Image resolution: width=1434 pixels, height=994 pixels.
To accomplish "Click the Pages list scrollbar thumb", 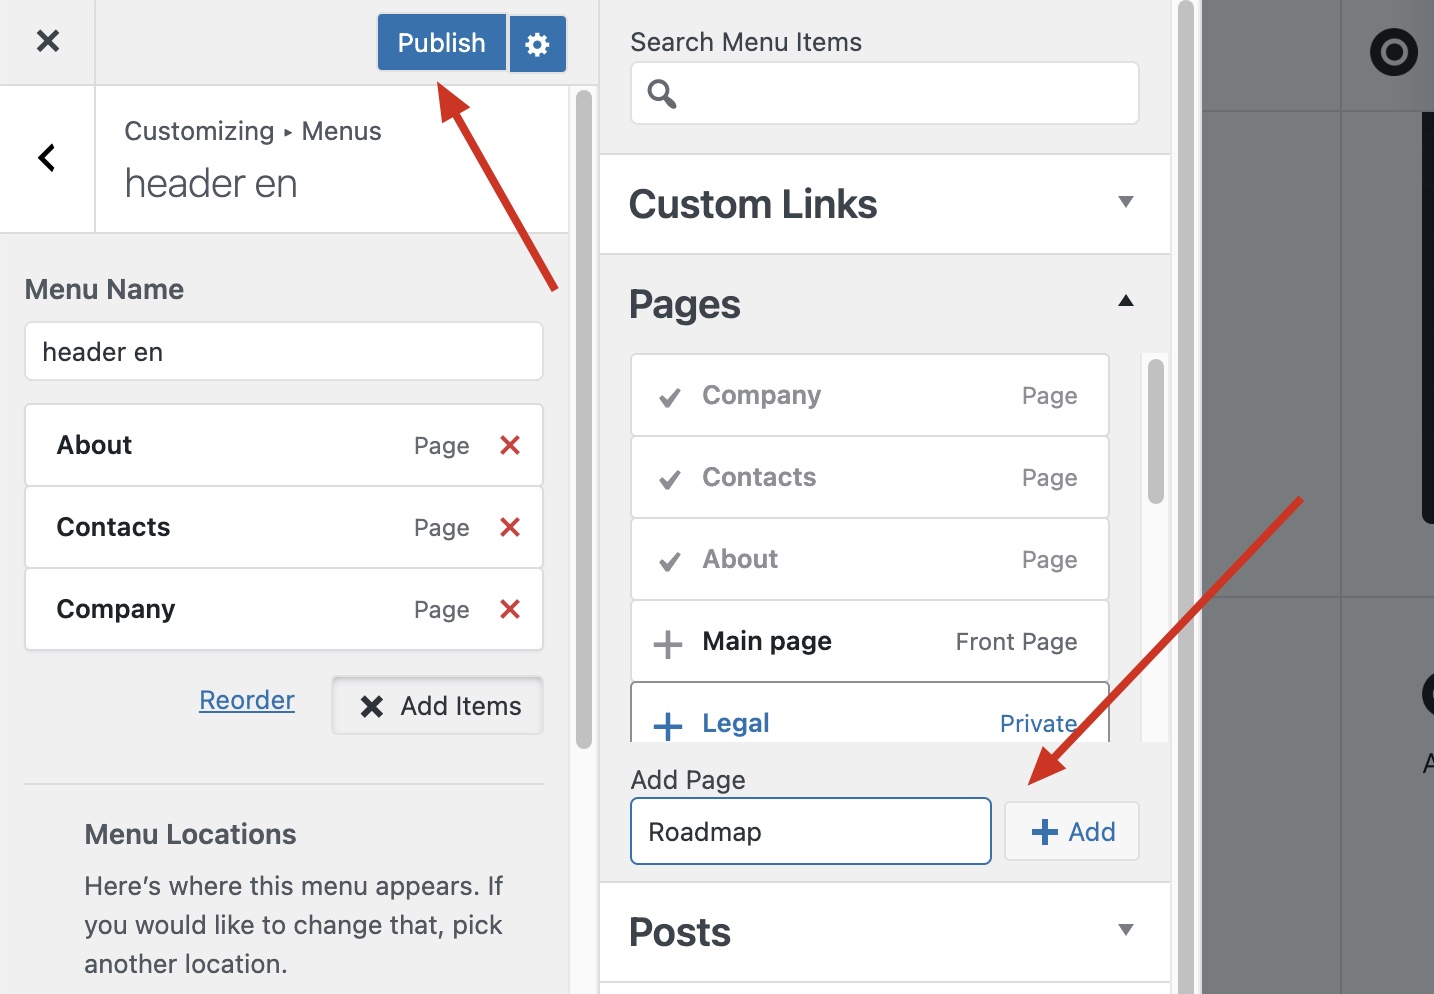I will point(1156,430).
